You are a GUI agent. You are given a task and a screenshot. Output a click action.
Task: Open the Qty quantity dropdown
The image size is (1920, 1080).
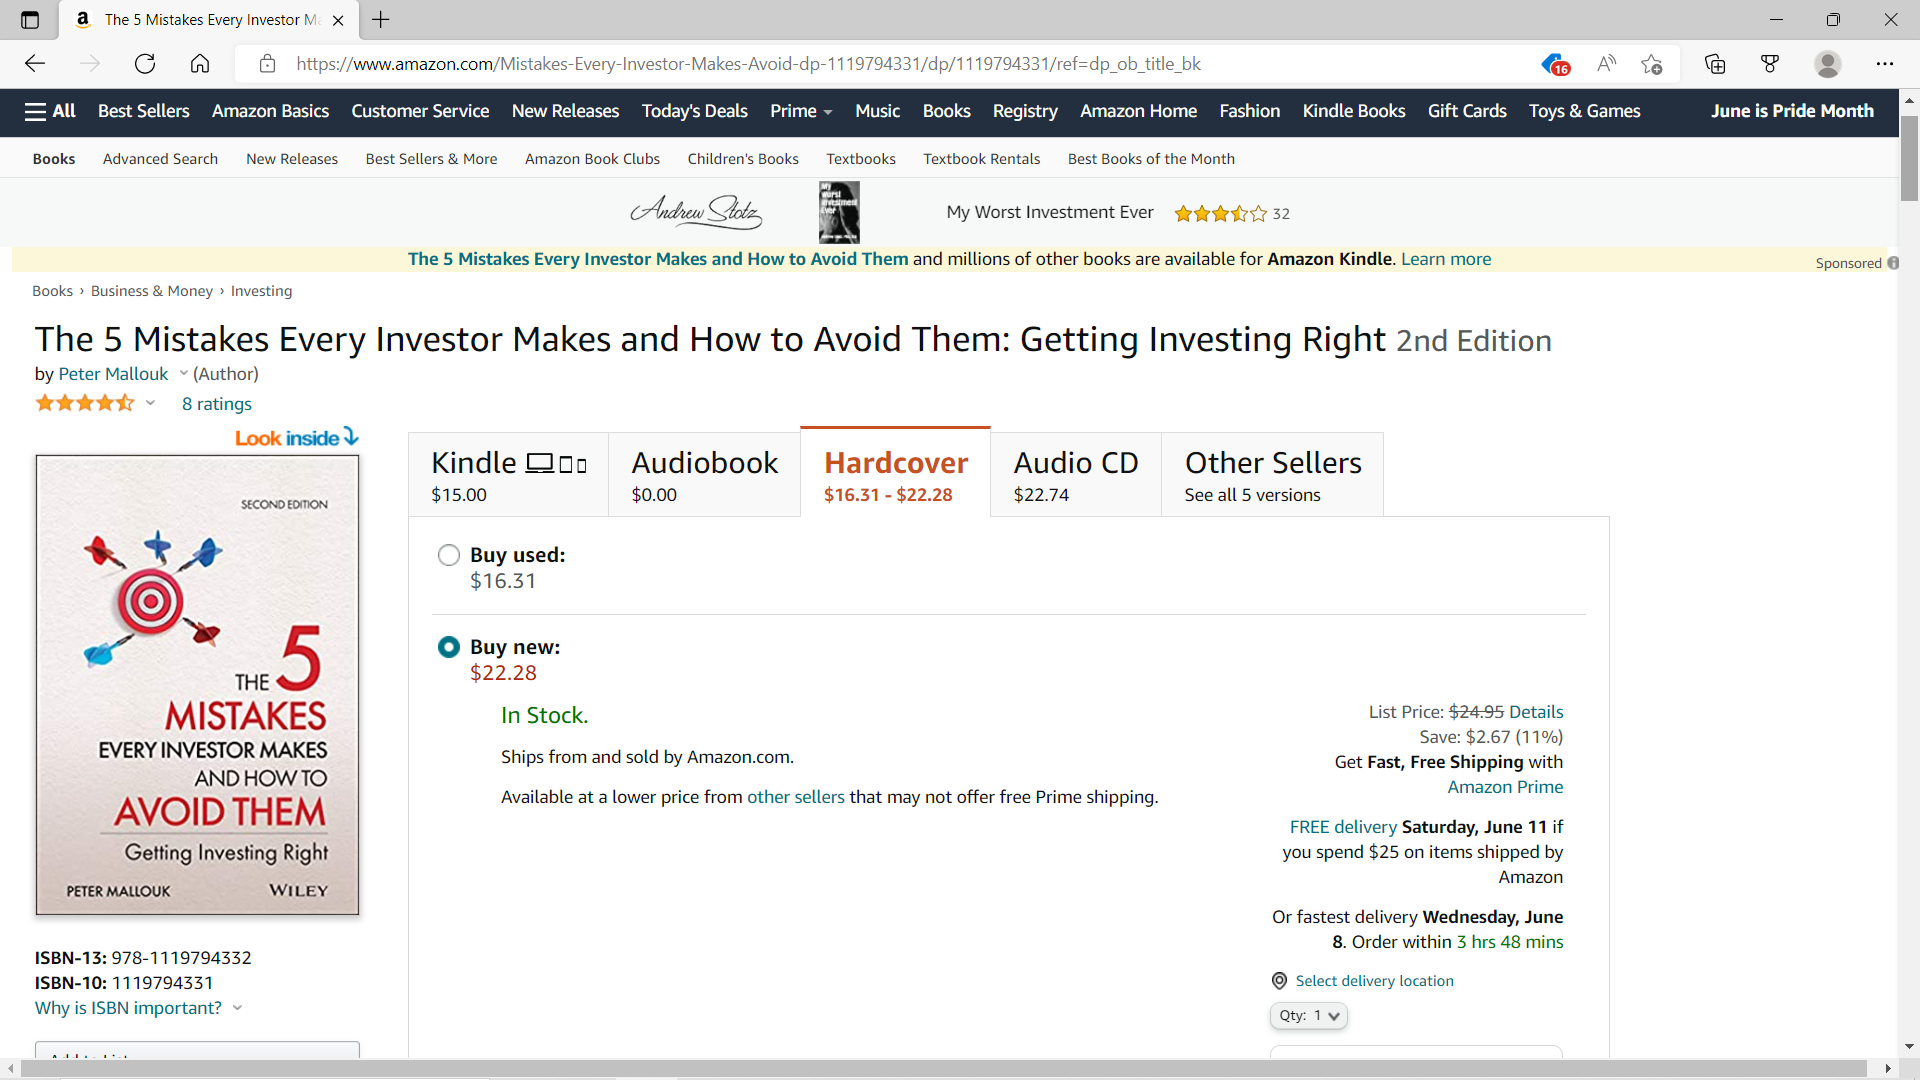(1308, 1015)
